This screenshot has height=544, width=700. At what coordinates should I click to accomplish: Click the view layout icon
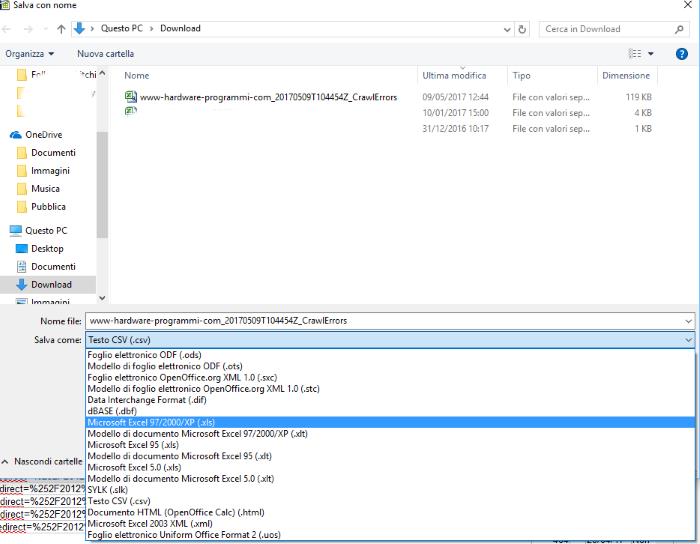pos(635,53)
